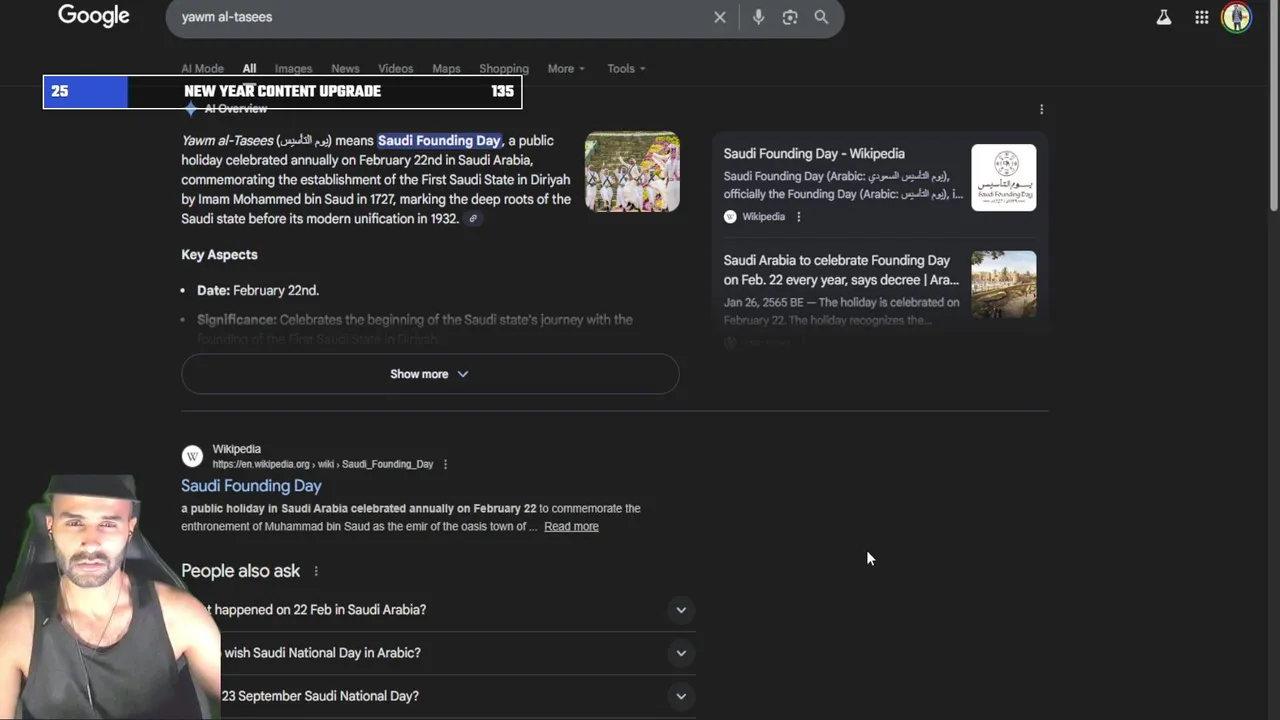Image resolution: width=1280 pixels, height=720 pixels.
Task: Click the search text field
Action: pyautogui.click(x=440, y=17)
